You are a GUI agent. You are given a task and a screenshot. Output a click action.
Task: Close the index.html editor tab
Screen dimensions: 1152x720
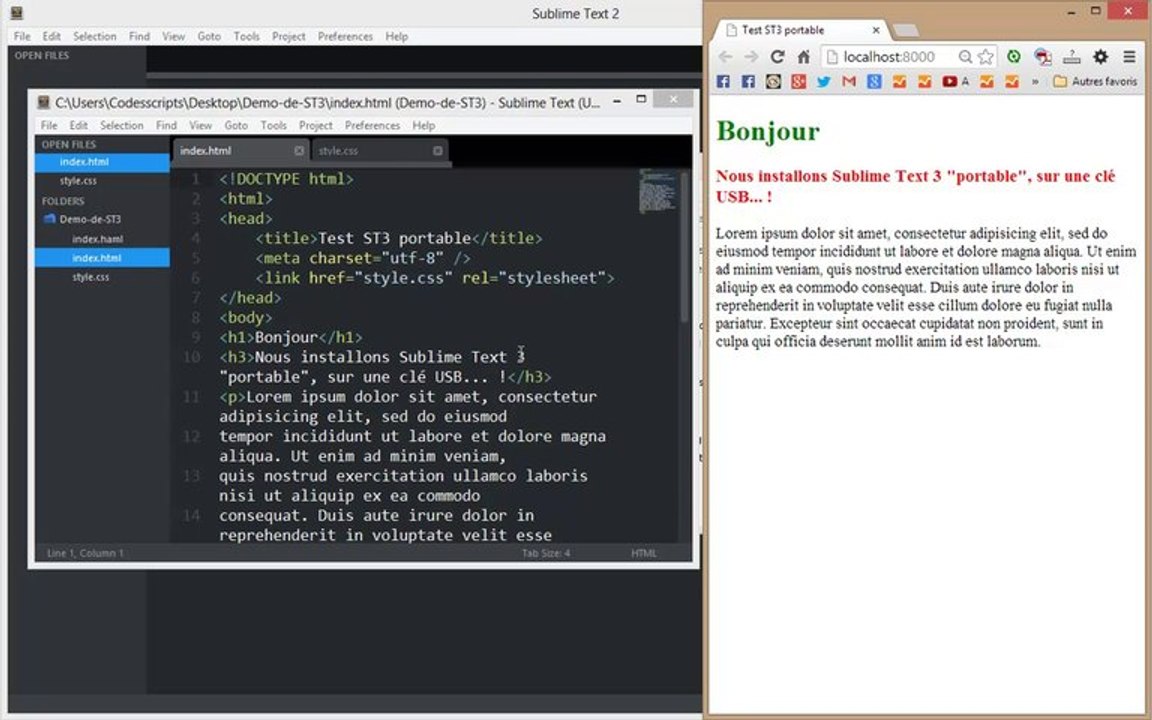(x=299, y=151)
